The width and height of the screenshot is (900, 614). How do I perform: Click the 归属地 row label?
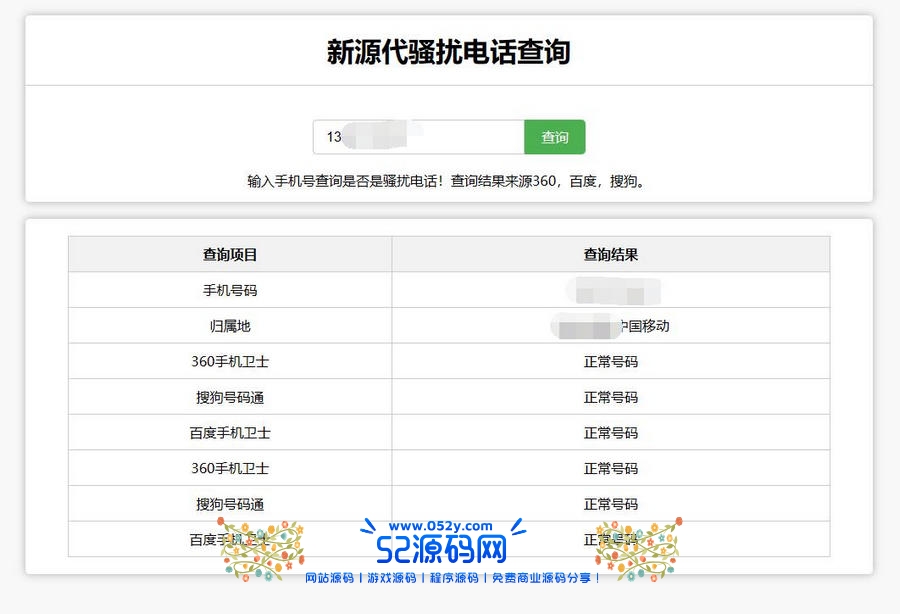(230, 326)
